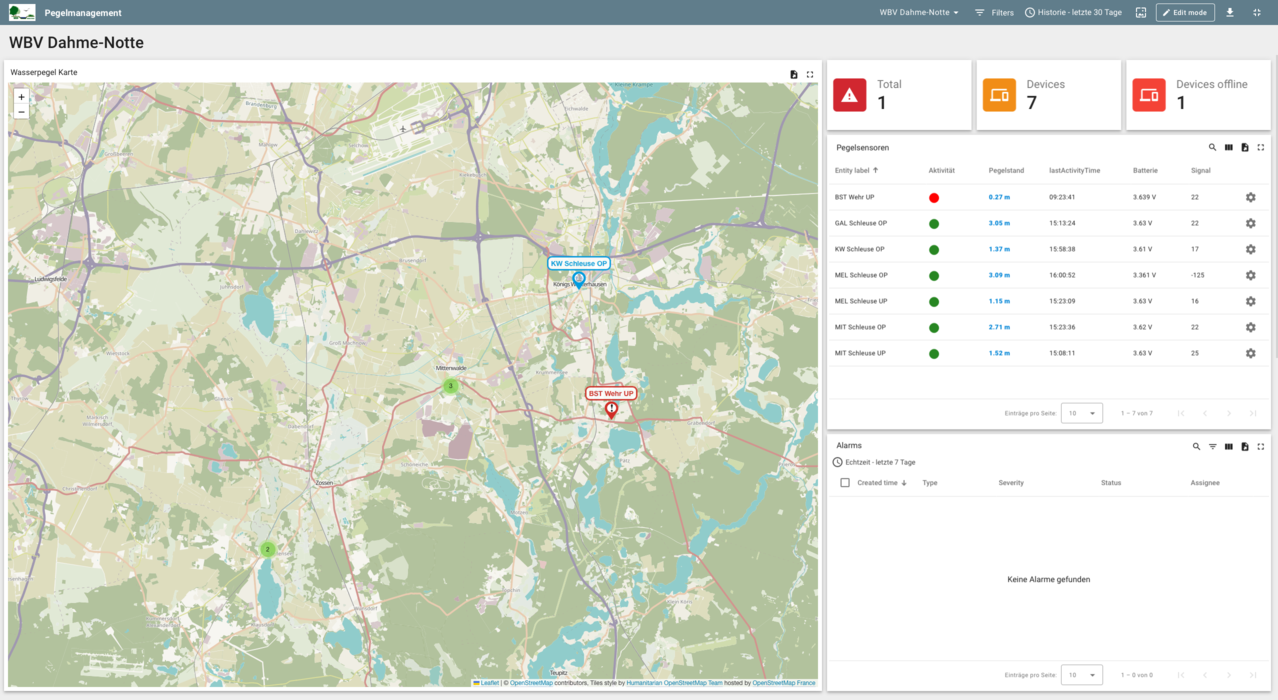Sort alarms by Created time header

pos(880,483)
